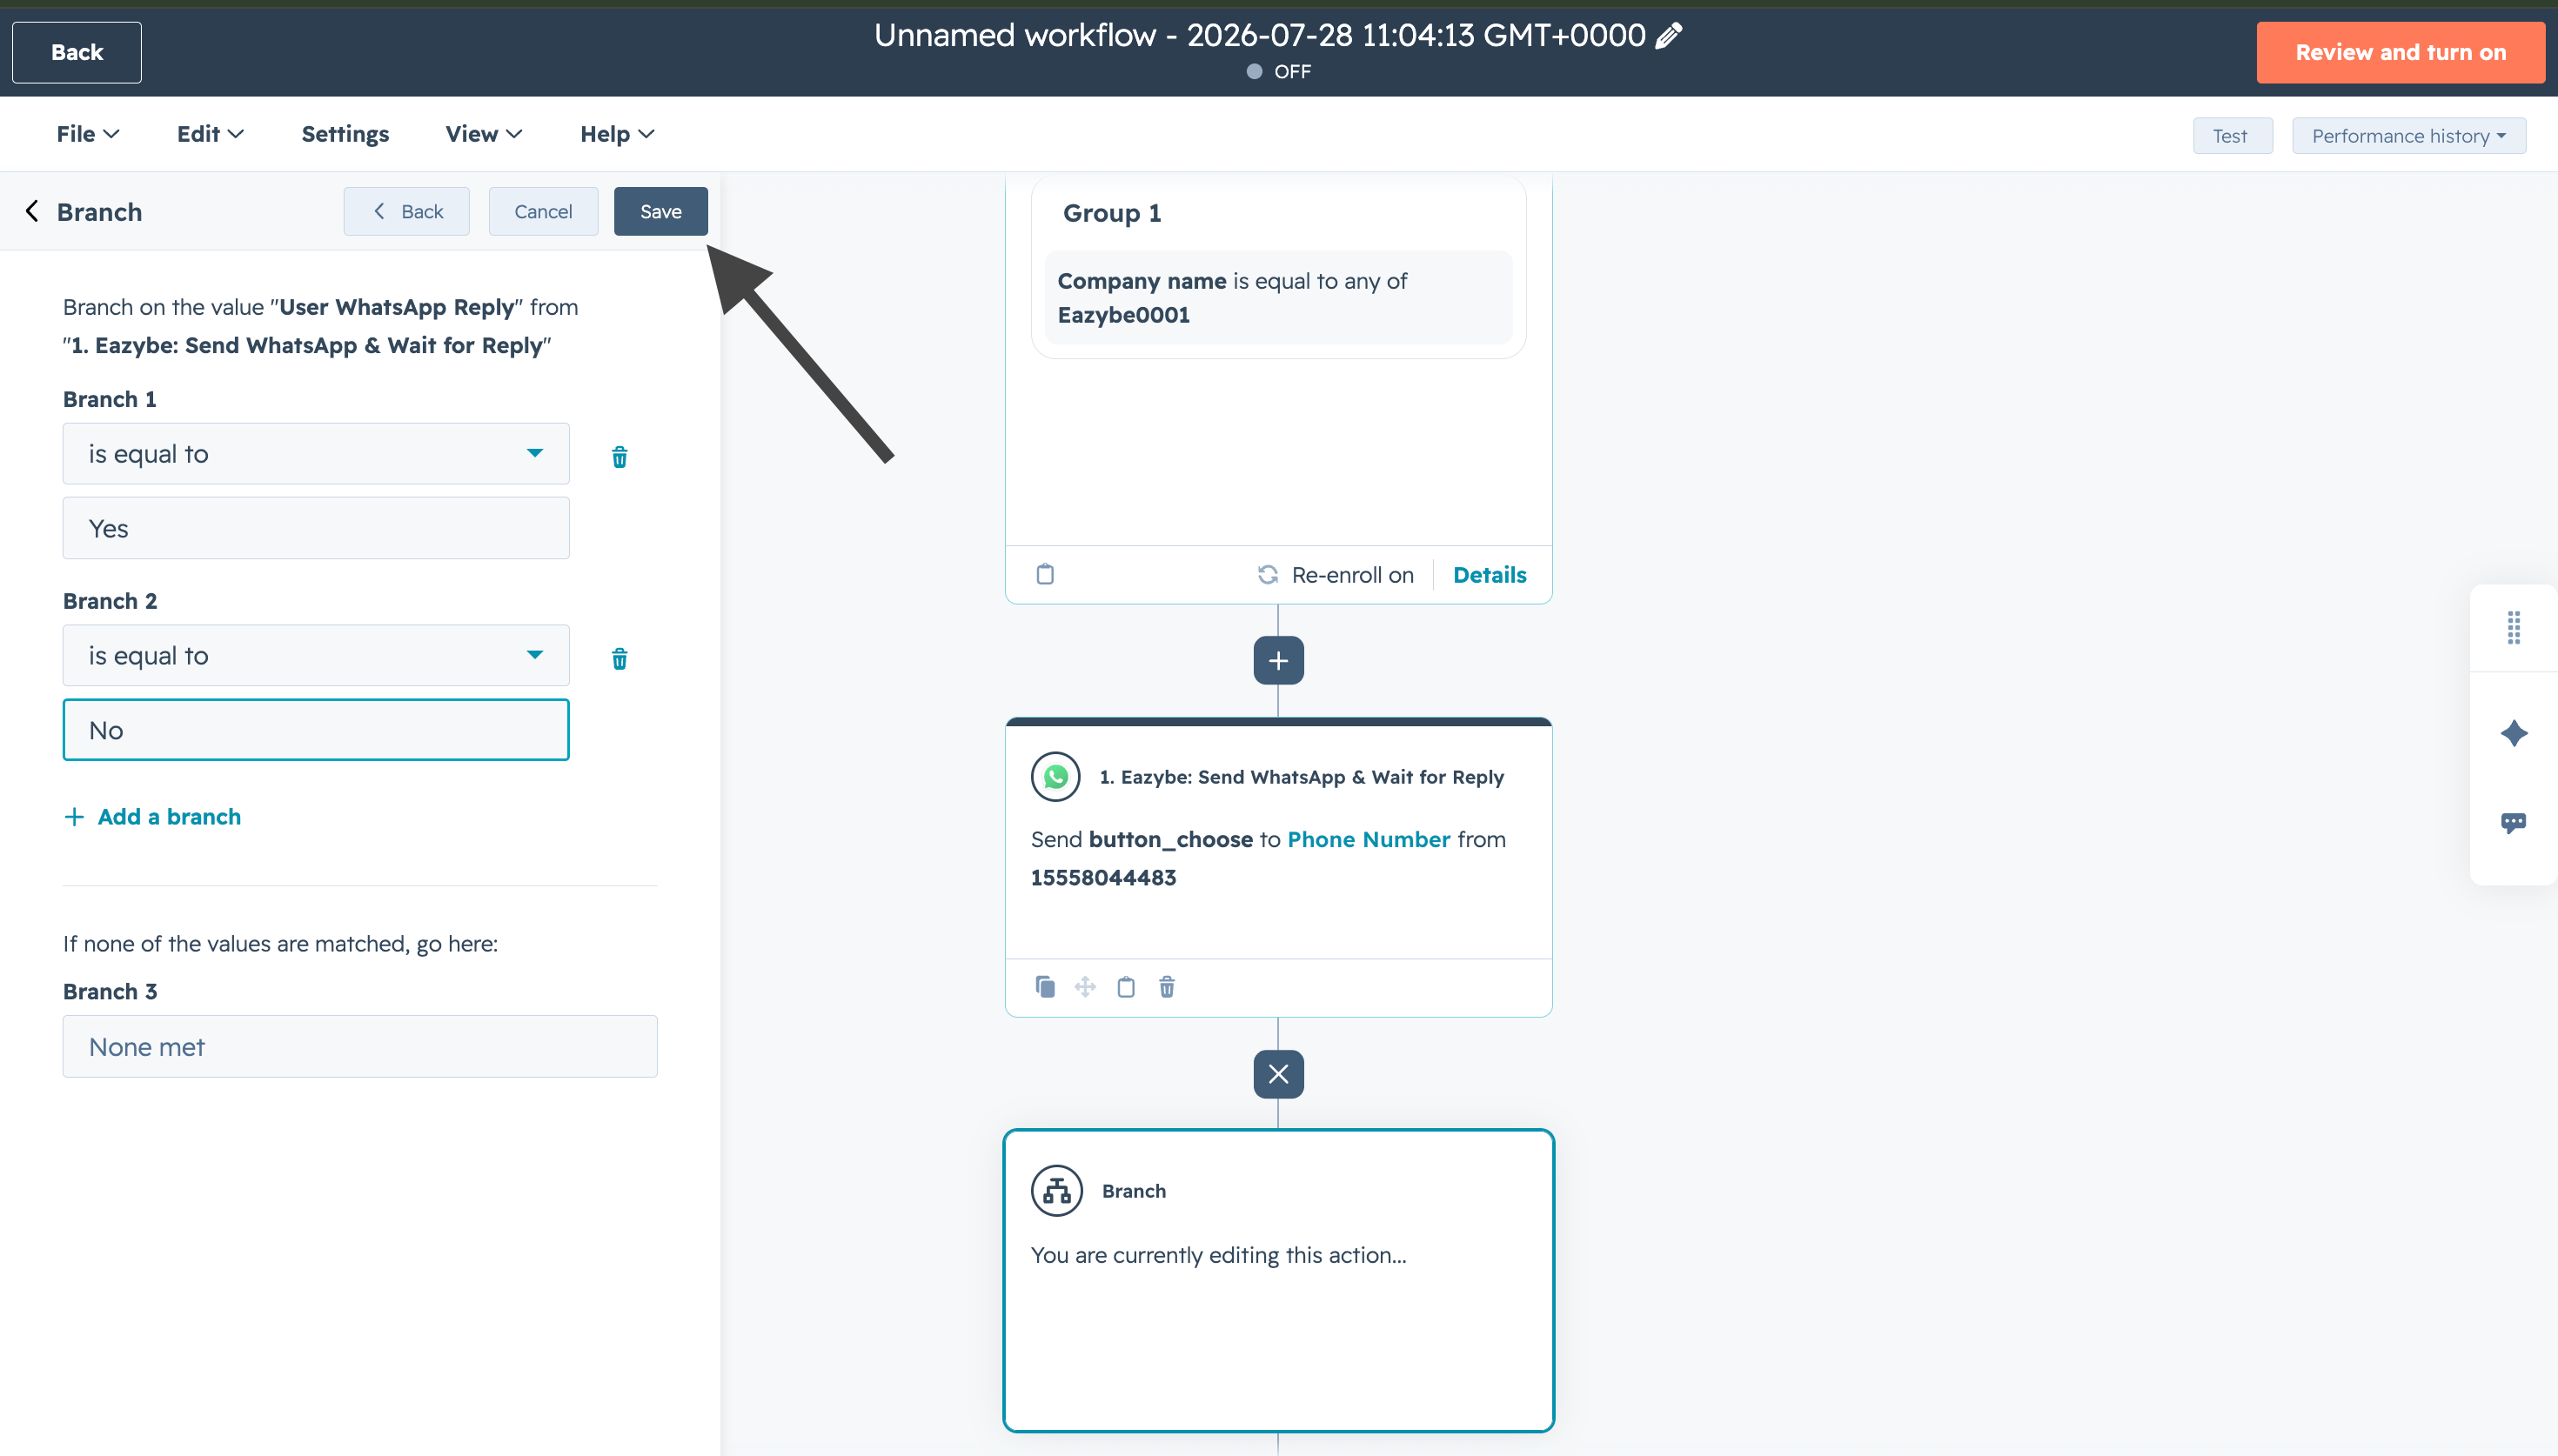Image resolution: width=2558 pixels, height=1456 pixels.
Task: Click the WhatsApp icon on Eazybe action
Action: pyautogui.click(x=1055, y=777)
